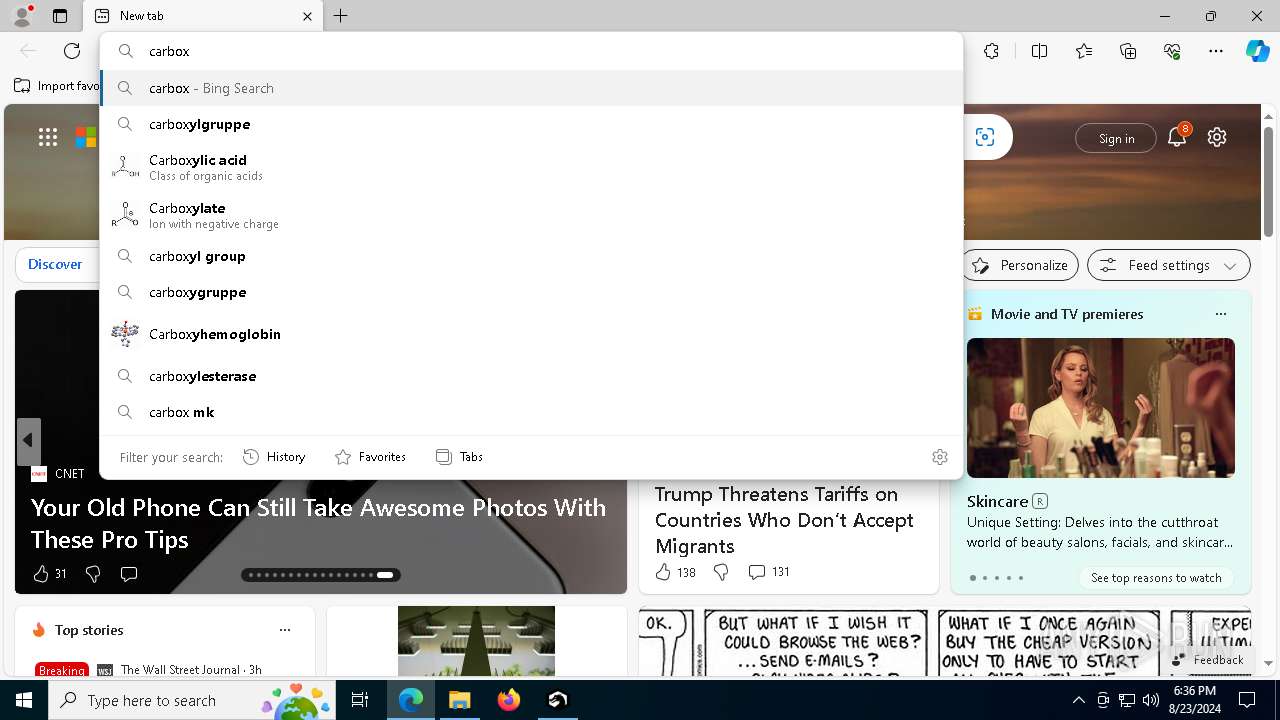Select carboxylesterase suggestion

531,376
